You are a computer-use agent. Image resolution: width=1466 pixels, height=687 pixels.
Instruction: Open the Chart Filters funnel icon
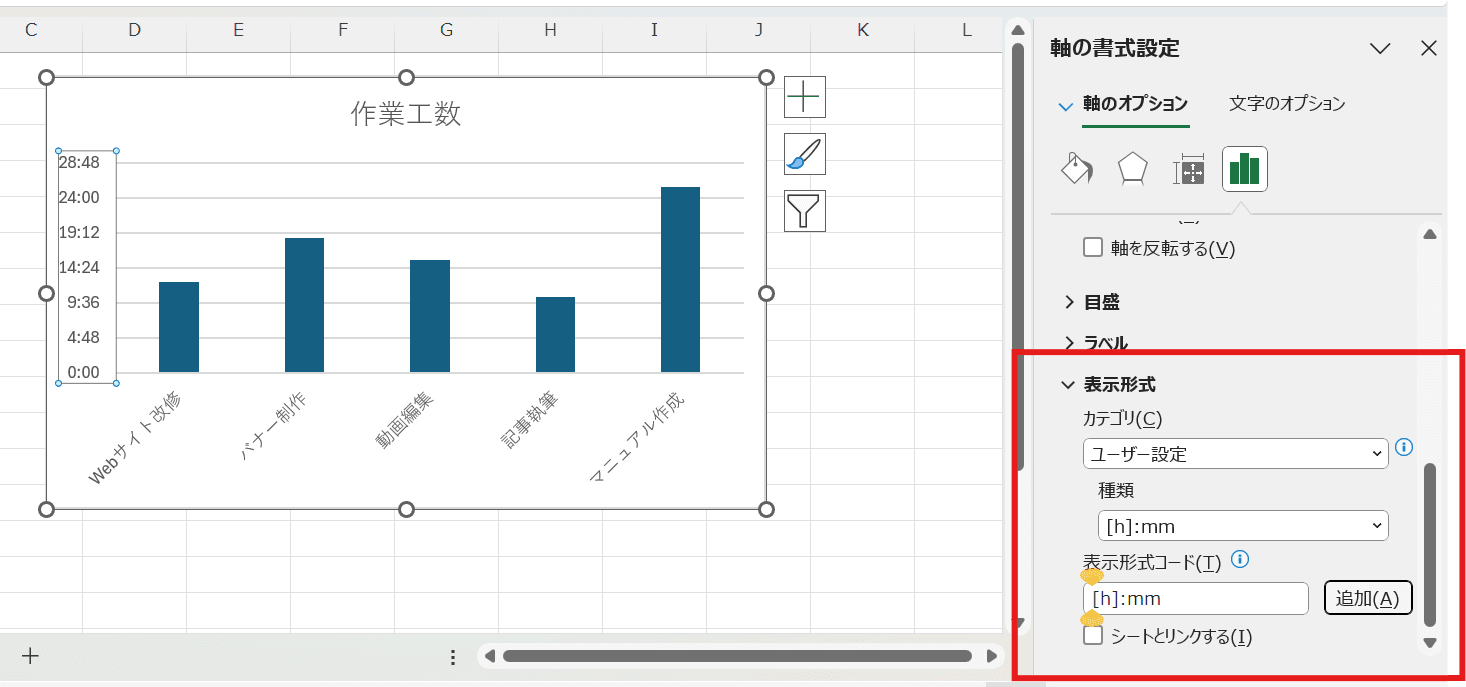point(804,211)
